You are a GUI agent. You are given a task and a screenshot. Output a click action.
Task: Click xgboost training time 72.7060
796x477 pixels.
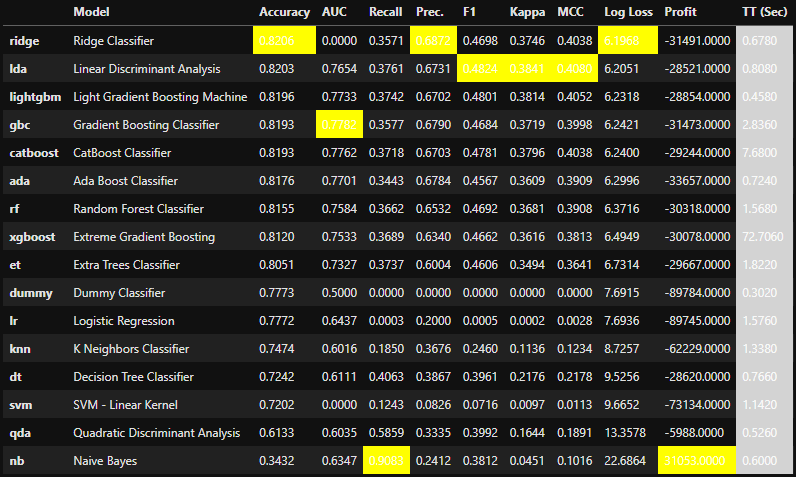[x=762, y=237]
